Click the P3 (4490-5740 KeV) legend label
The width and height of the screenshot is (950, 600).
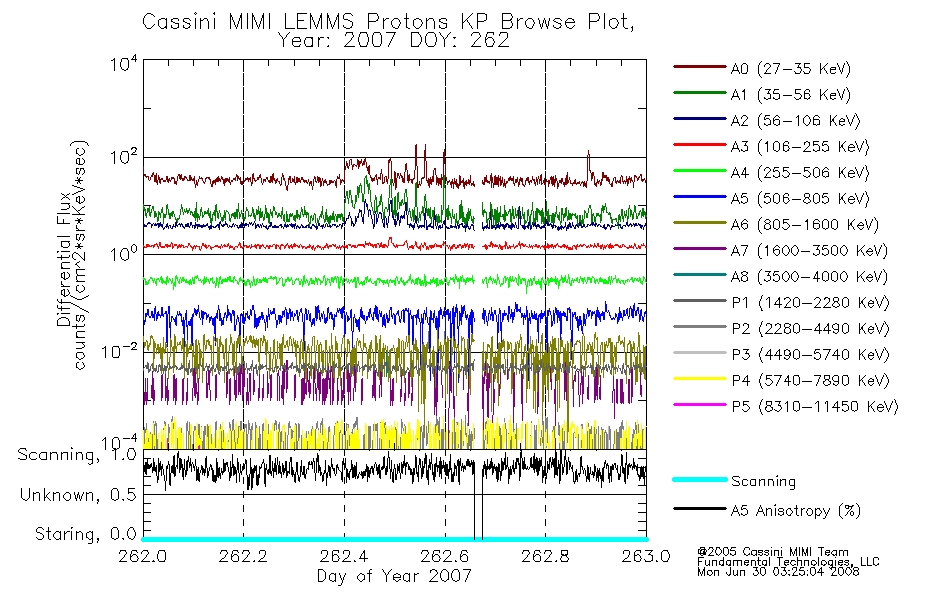811,355
